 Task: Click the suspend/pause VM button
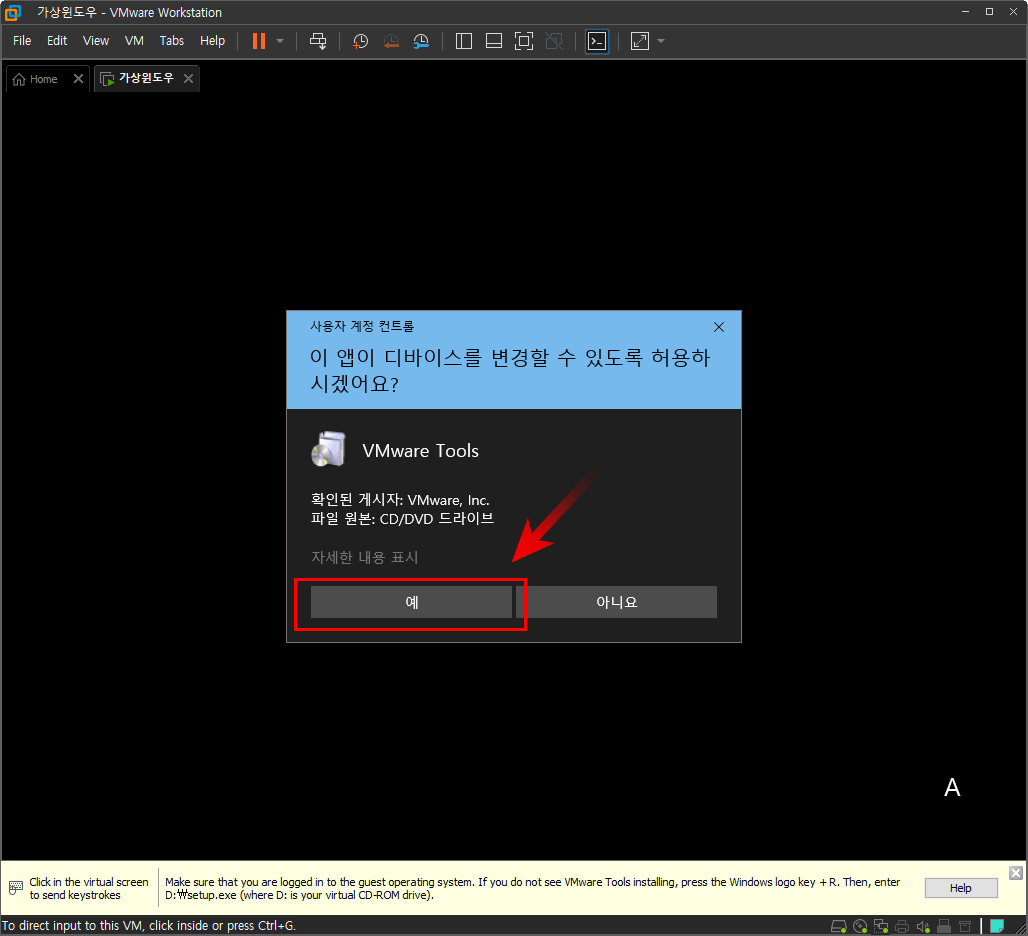(x=259, y=41)
